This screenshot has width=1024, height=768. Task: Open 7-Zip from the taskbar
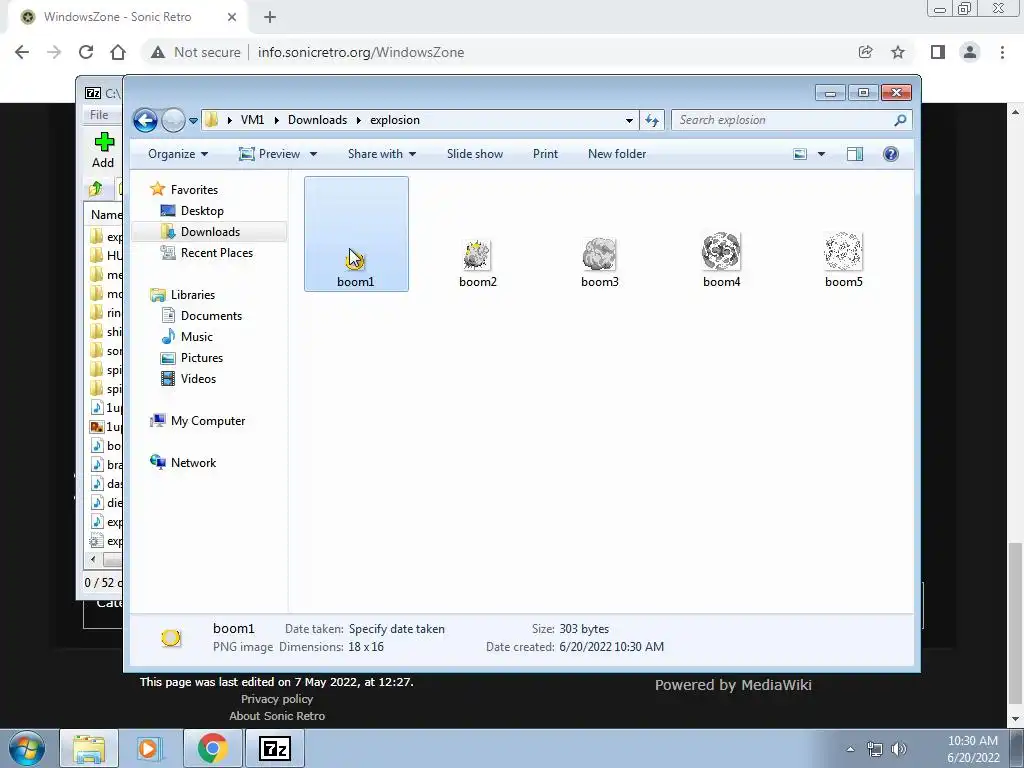(274, 748)
